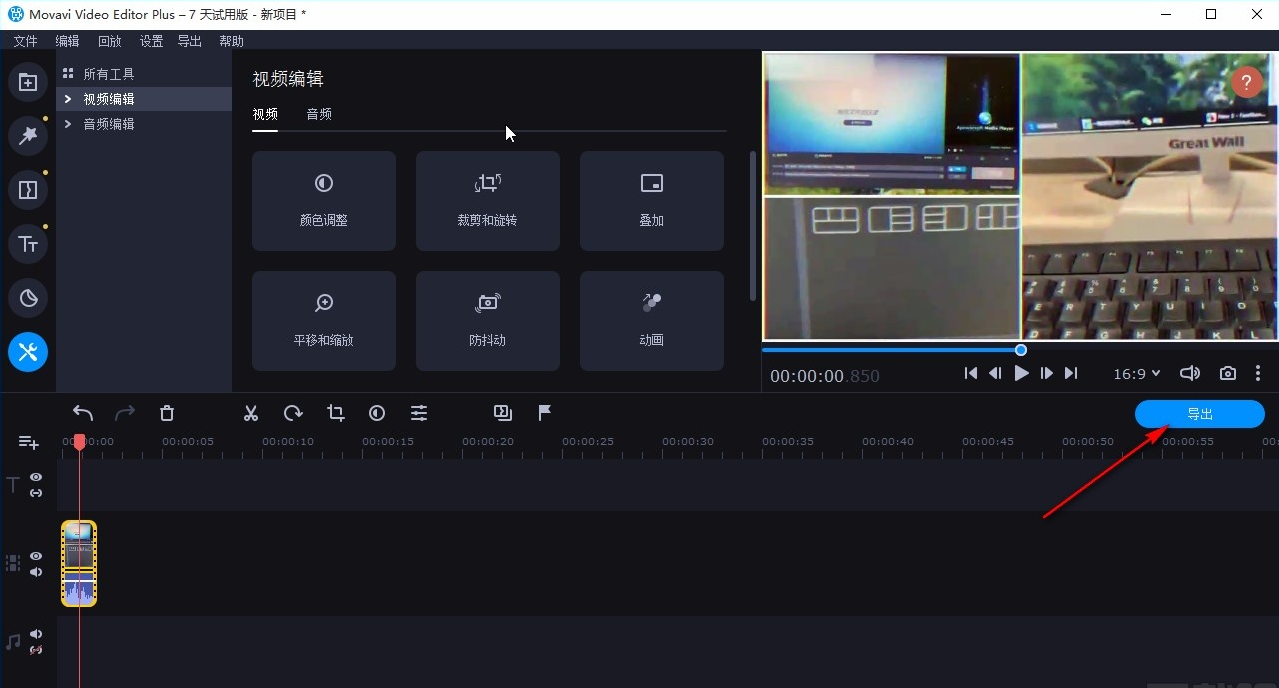The image size is (1279, 688).
Task: Open the 编辑 menu
Action: coord(67,41)
